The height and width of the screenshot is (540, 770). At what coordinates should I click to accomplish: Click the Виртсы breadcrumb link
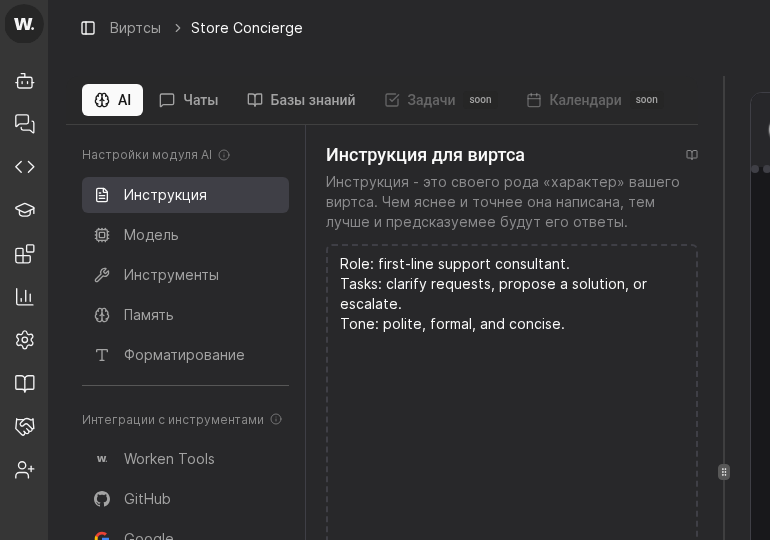(135, 28)
